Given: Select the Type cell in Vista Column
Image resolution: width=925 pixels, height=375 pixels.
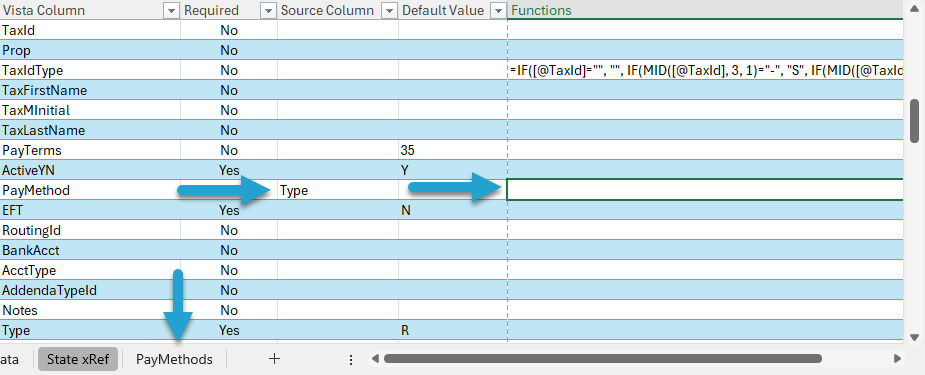Looking at the screenshot, I should pyautogui.click(x=90, y=331).
